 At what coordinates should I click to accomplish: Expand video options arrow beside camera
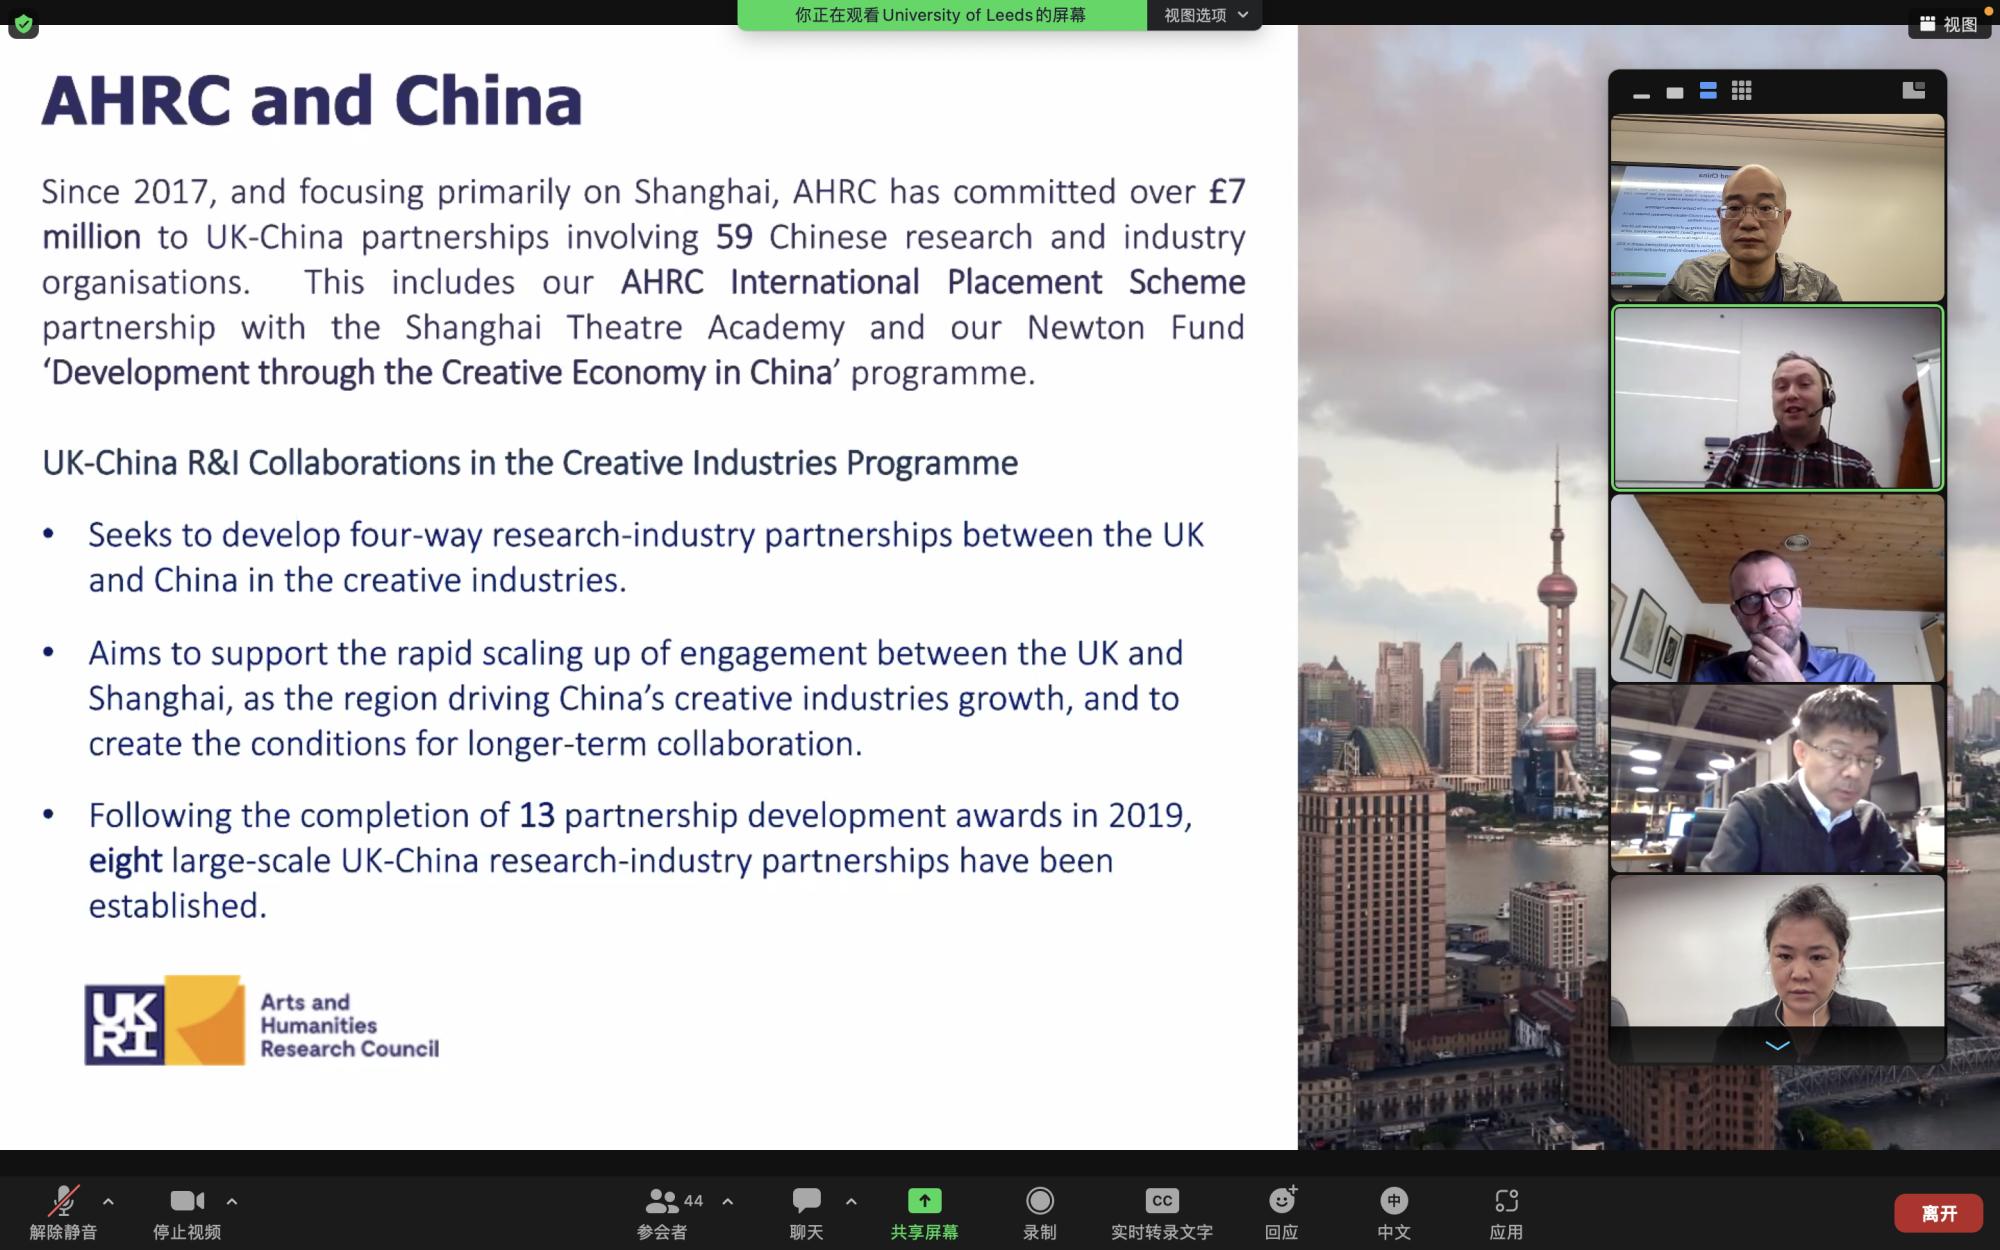[231, 1201]
